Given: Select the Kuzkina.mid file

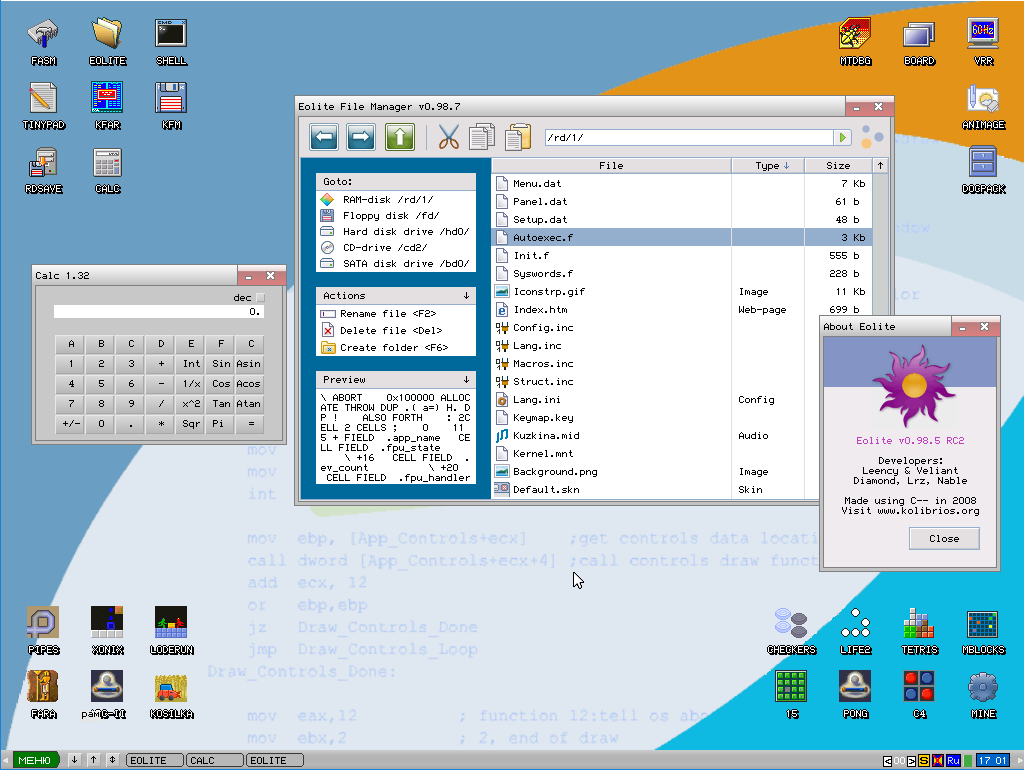Looking at the screenshot, I should tap(545, 436).
